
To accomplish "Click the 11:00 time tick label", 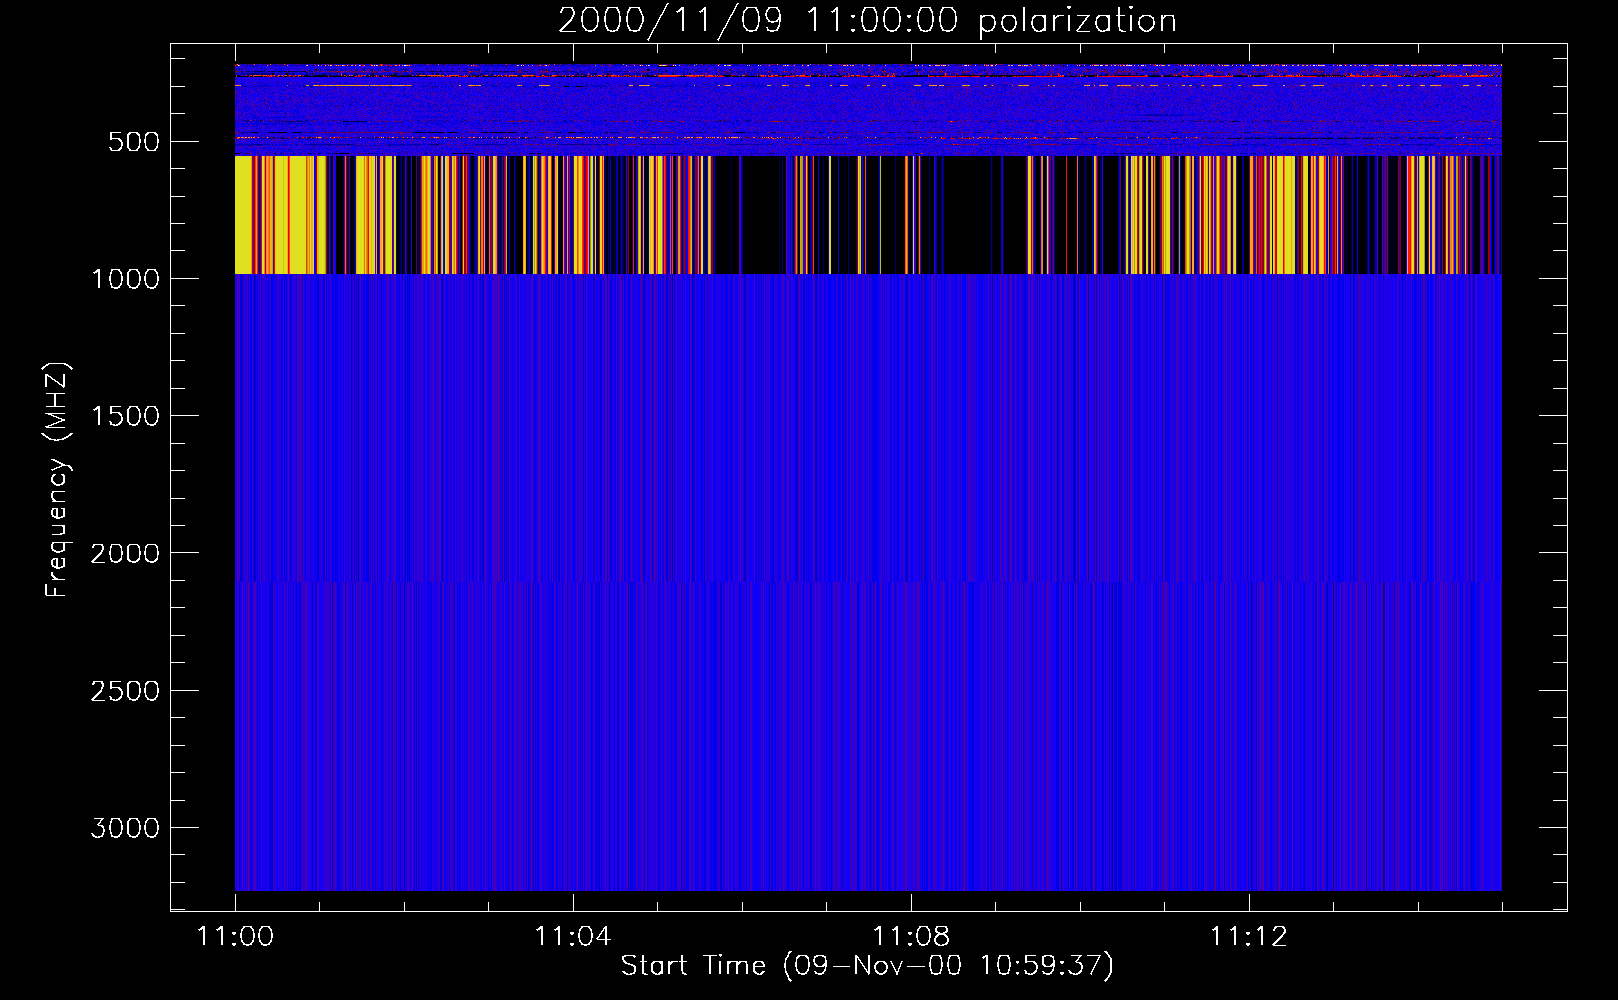I will tap(235, 937).
